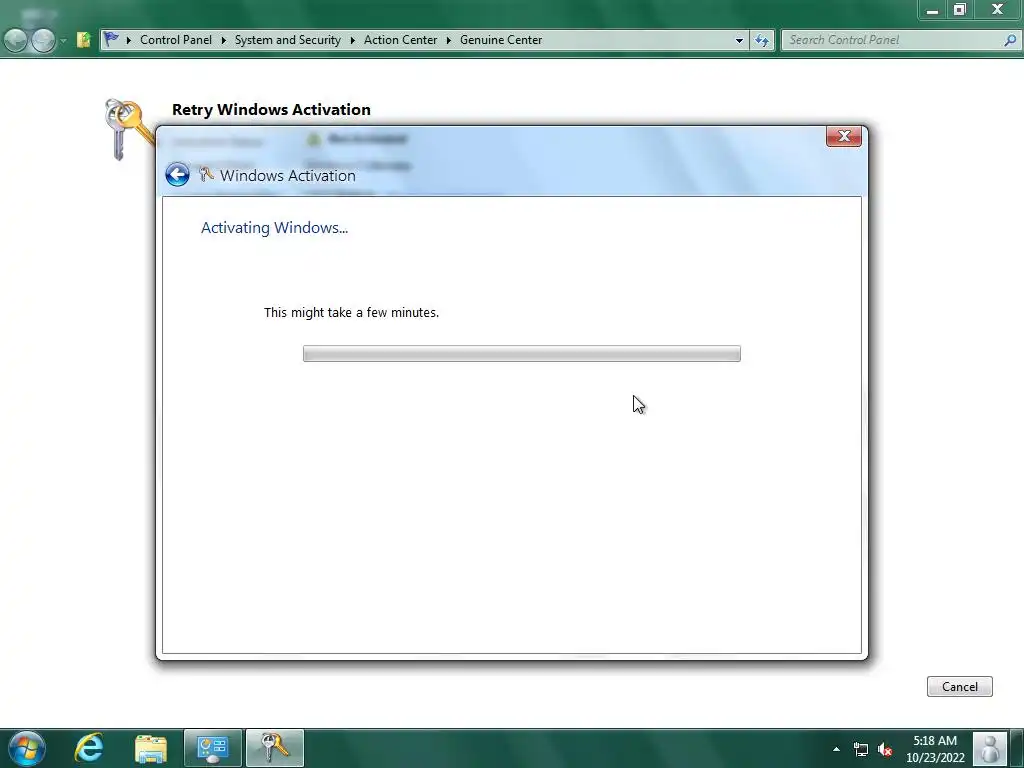Click the muted volume tray icon
This screenshot has width=1024, height=768.
coord(885,749)
